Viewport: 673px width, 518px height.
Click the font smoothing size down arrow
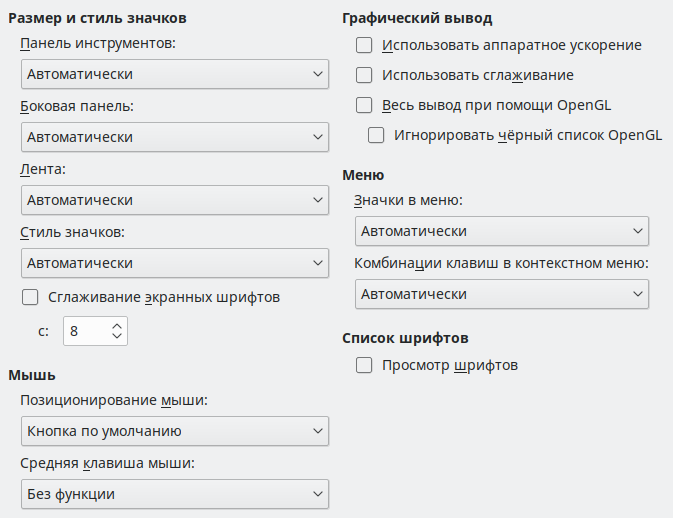(117, 337)
